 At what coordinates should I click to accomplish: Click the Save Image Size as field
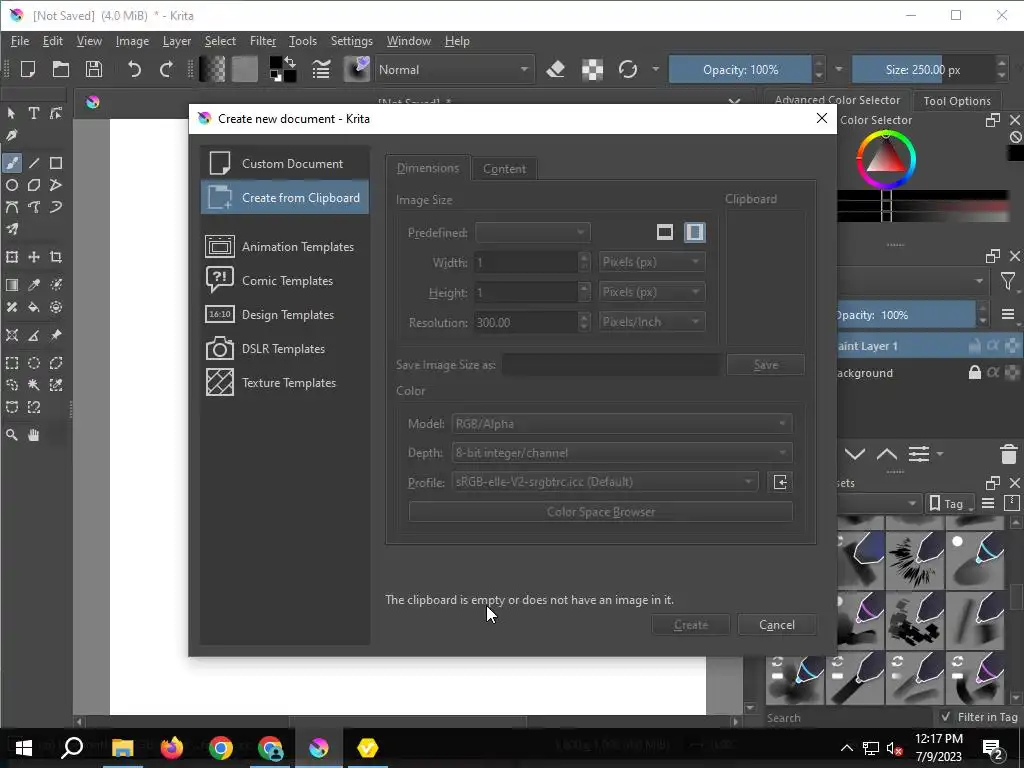tap(611, 365)
